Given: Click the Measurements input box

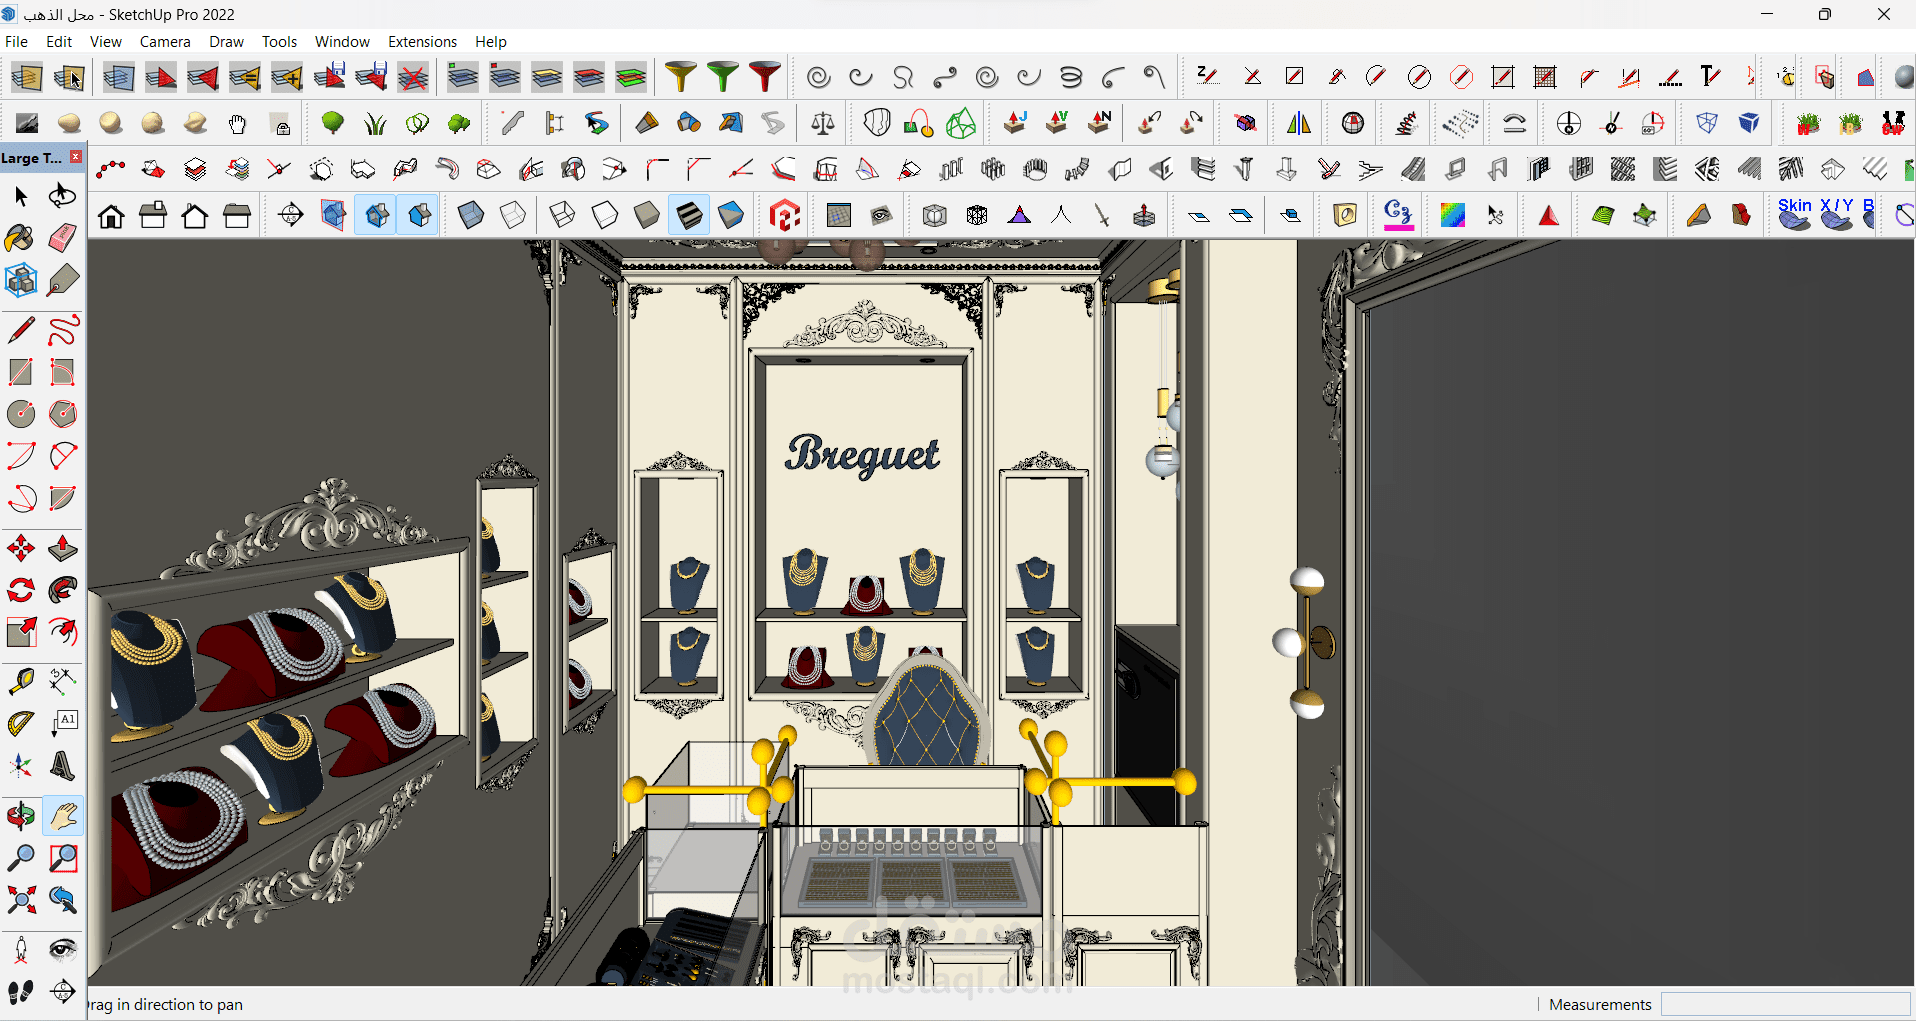Looking at the screenshot, I should 1785,1004.
